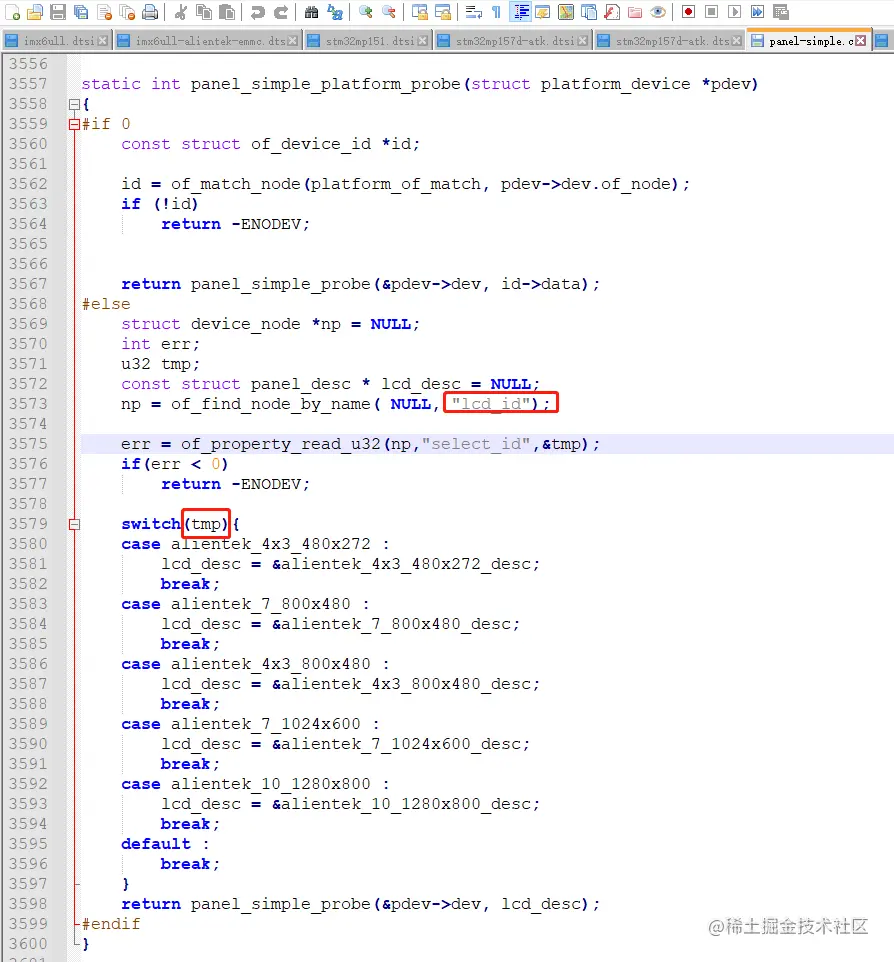This screenshot has width=894, height=962.
Task: Click line number 3575 in margin
Action: coord(28,444)
